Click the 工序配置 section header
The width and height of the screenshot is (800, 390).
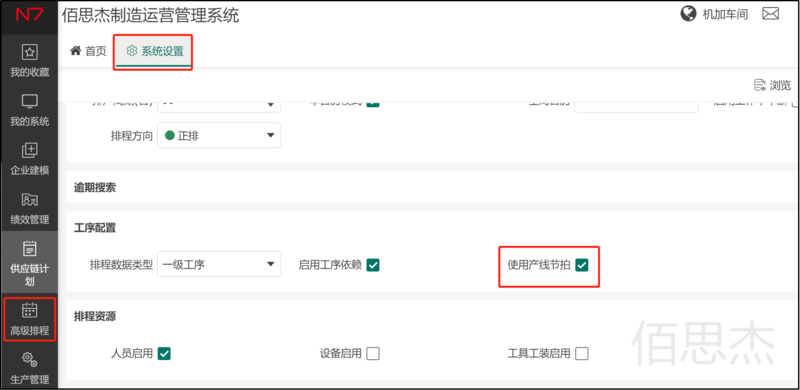[x=95, y=228]
